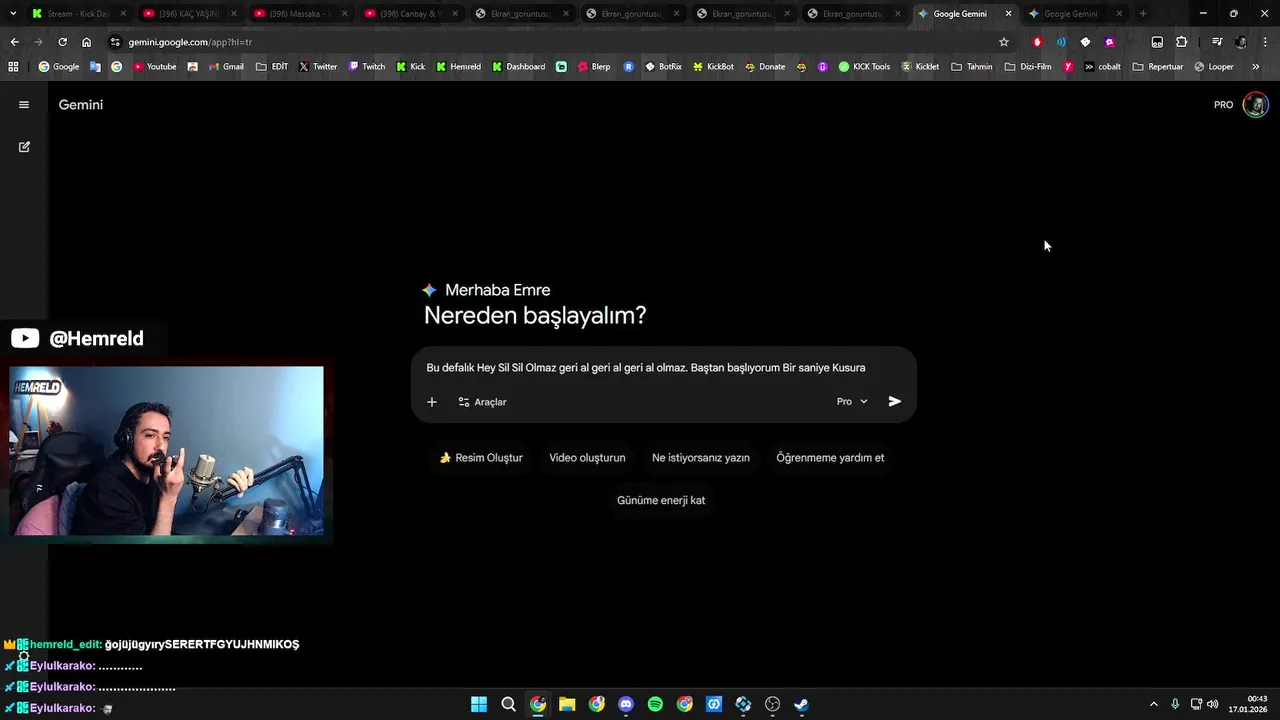
Task: Expand the Tahmin bookmark folder
Action: click(972, 67)
